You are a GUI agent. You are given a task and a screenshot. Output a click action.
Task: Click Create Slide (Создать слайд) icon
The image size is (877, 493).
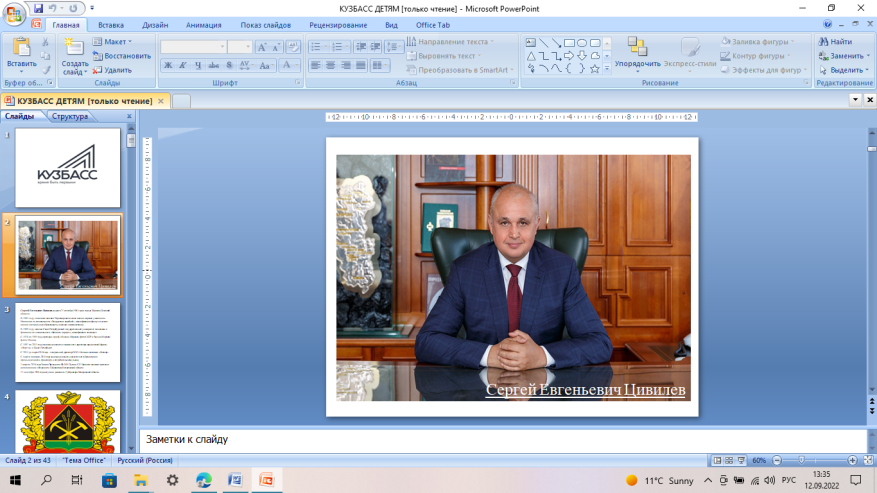point(73,47)
